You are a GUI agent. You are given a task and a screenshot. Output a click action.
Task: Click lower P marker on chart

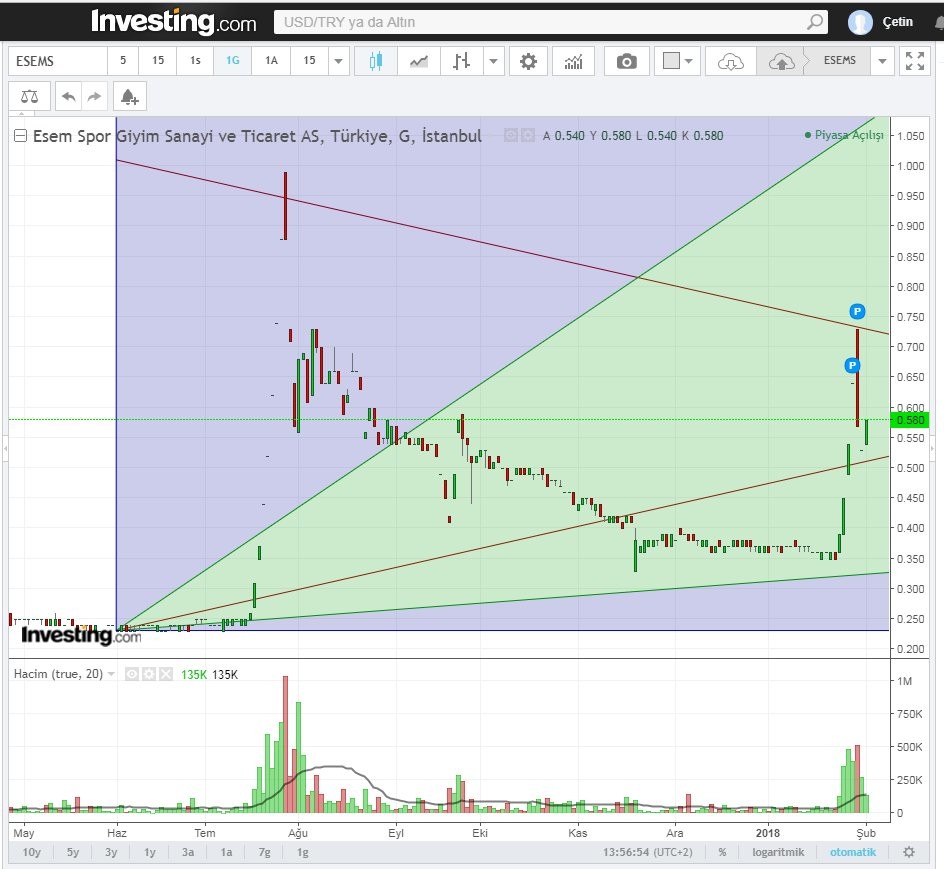pyautogui.click(x=852, y=365)
